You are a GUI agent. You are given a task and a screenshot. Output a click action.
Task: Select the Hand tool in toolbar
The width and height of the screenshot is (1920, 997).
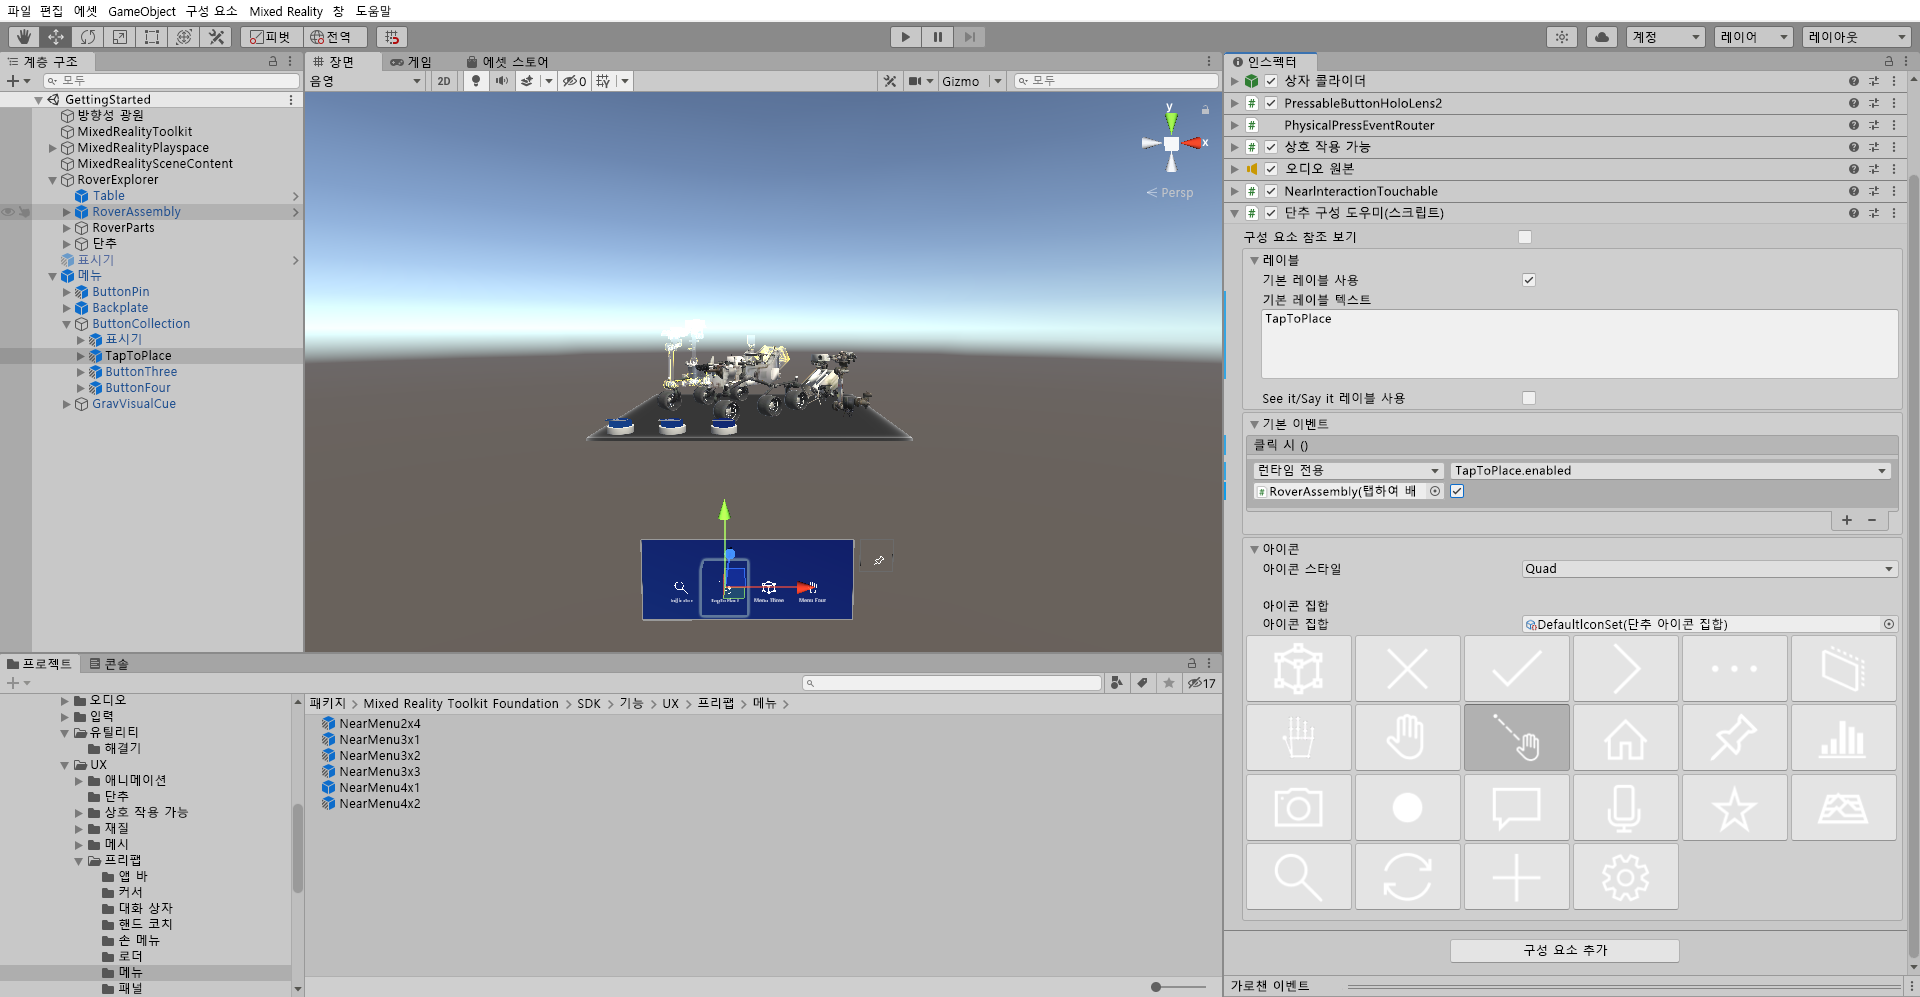coord(24,37)
